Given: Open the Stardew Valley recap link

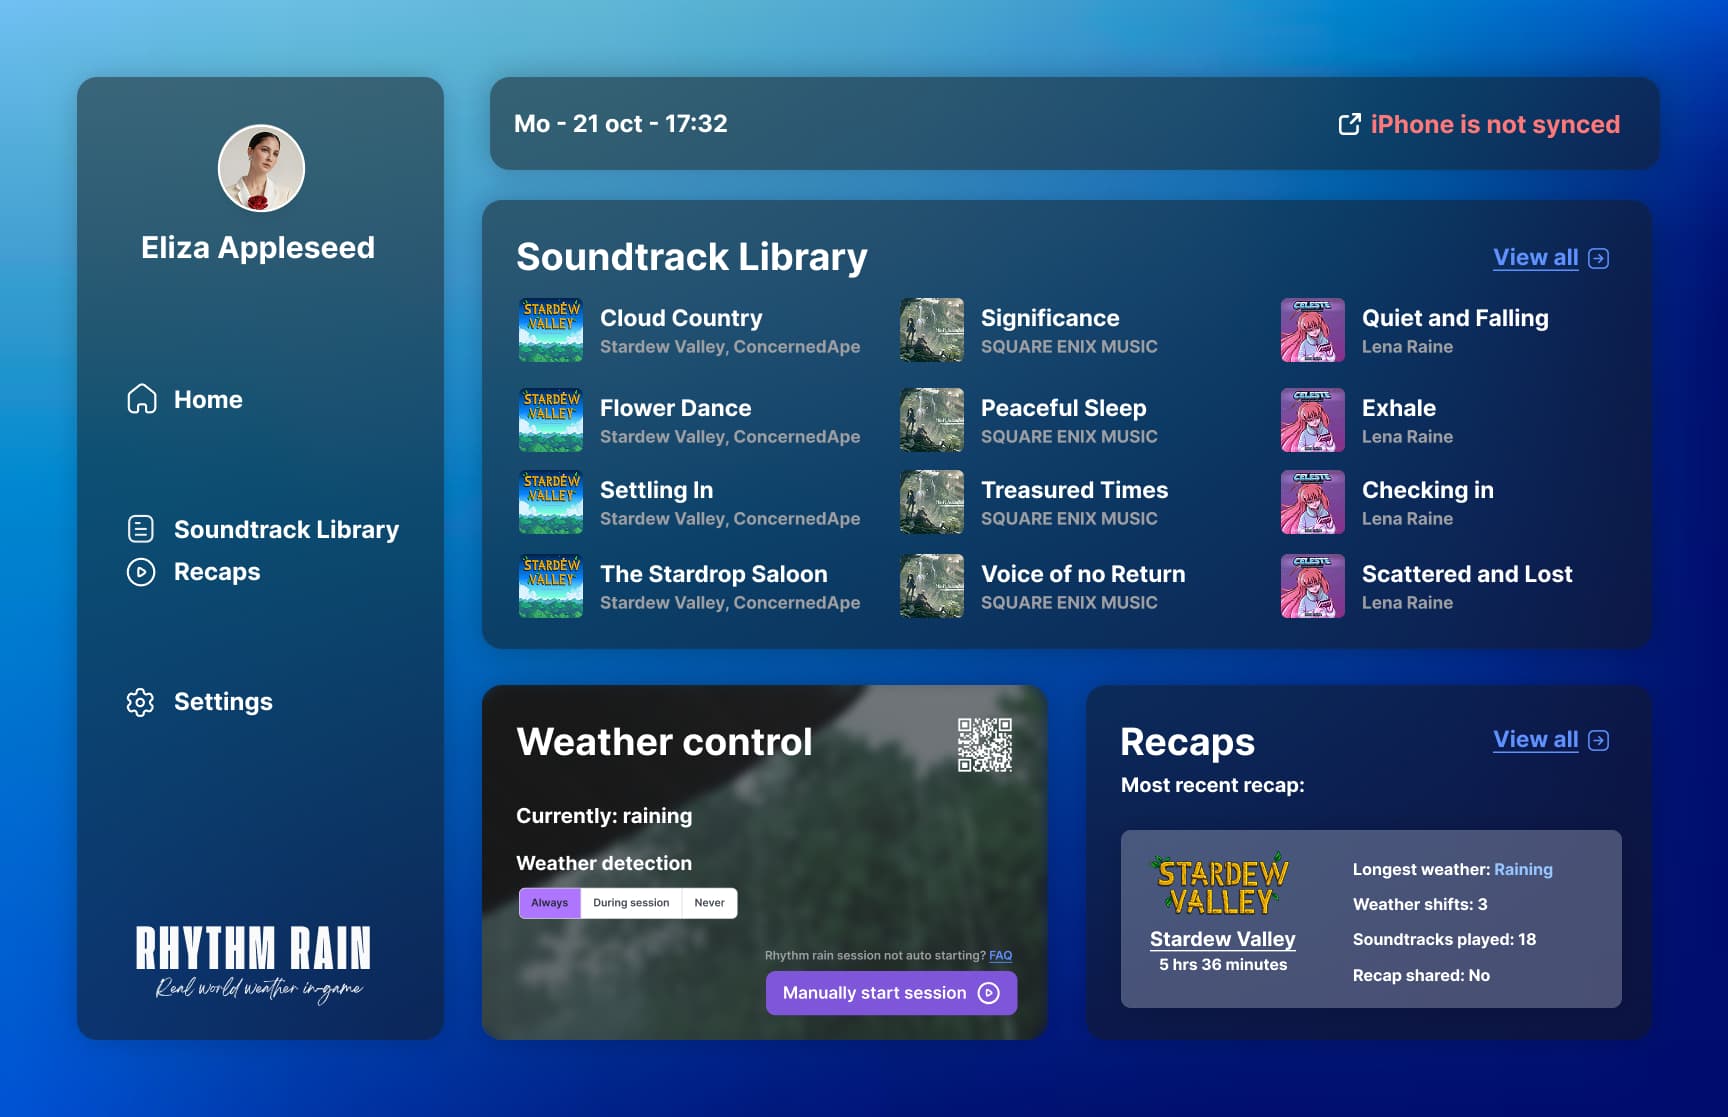Looking at the screenshot, I should point(1222,939).
